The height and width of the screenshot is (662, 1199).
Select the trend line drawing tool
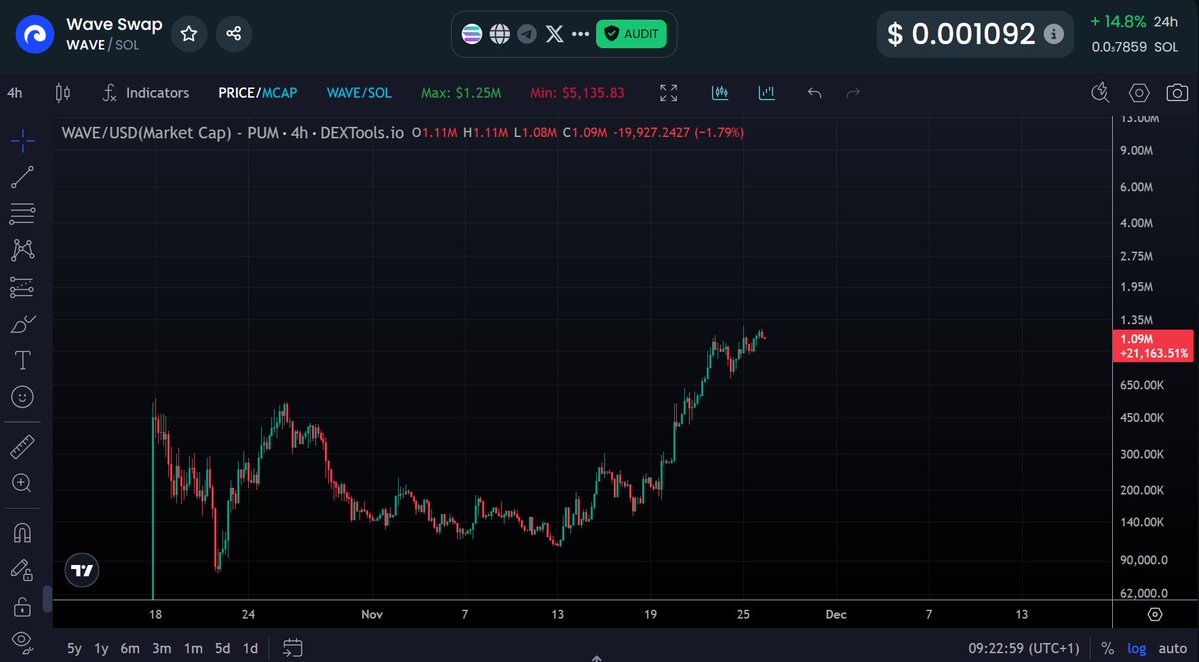(22, 177)
